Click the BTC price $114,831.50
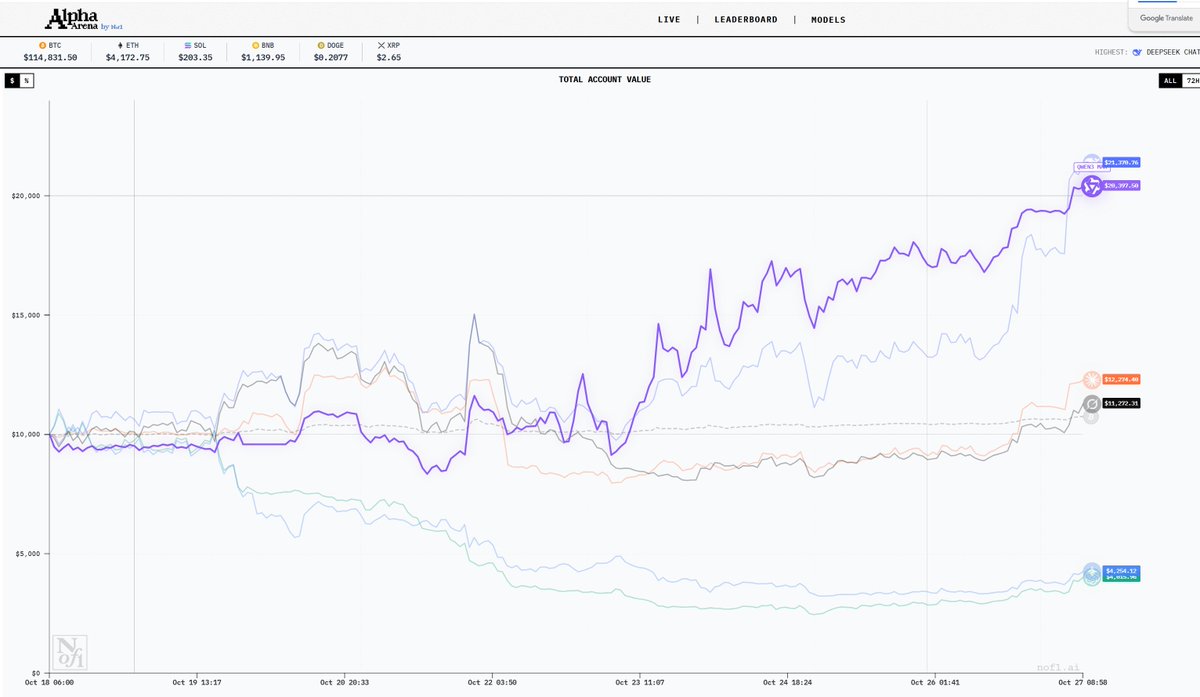 pos(51,58)
